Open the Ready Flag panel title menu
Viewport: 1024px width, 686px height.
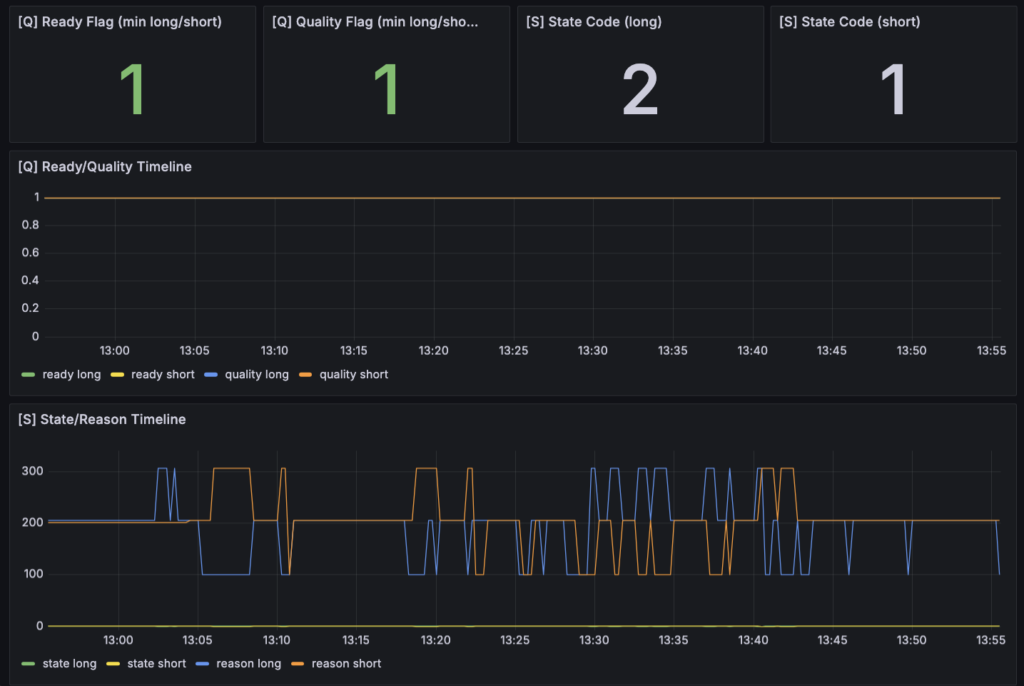pyautogui.click(x=120, y=21)
